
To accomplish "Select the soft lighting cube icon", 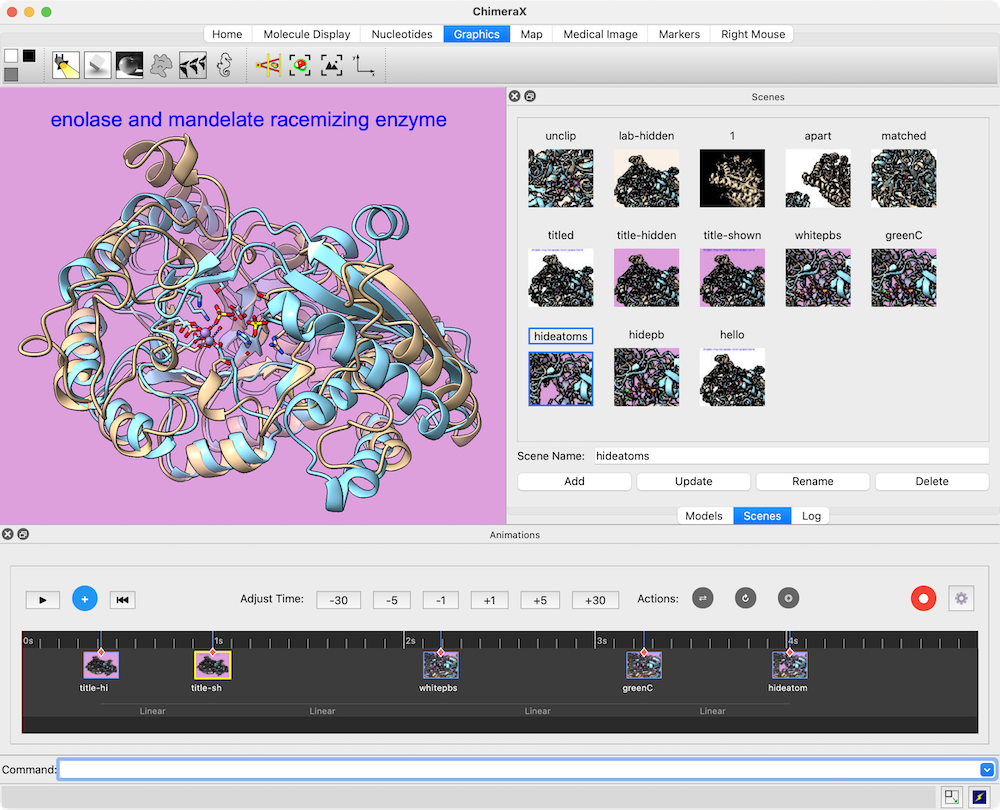I will (x=98, y=66).
